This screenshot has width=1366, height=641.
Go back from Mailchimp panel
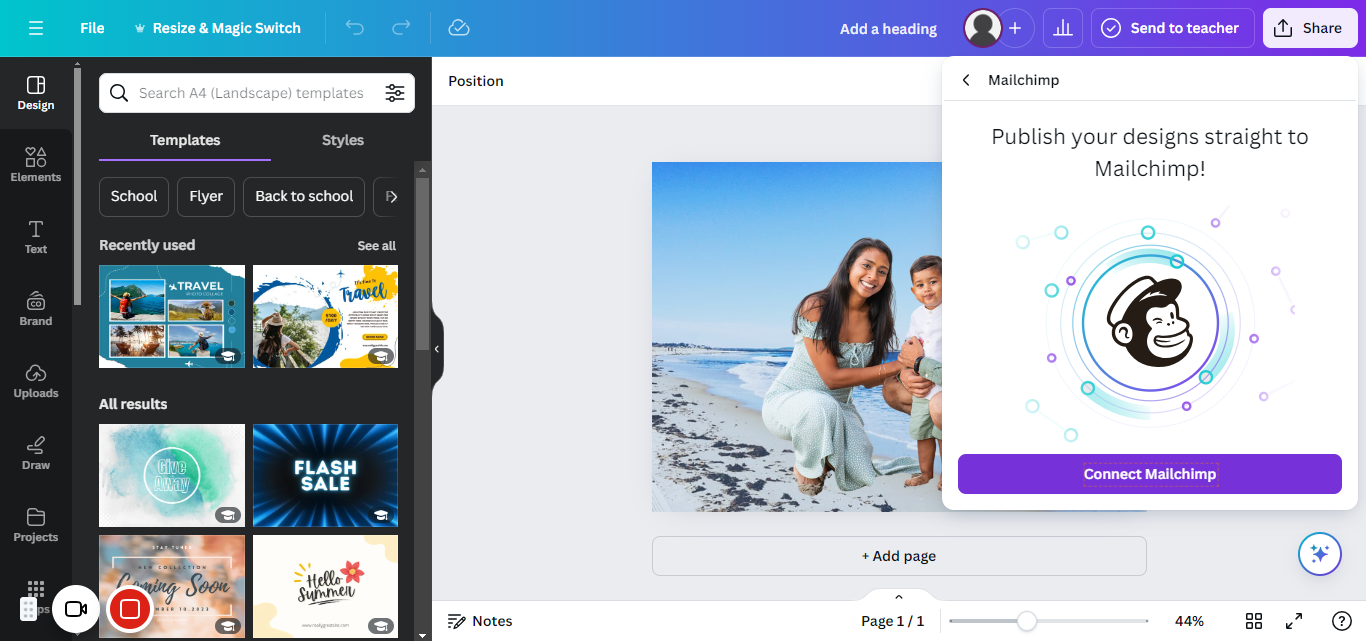[x=966, y=80]
